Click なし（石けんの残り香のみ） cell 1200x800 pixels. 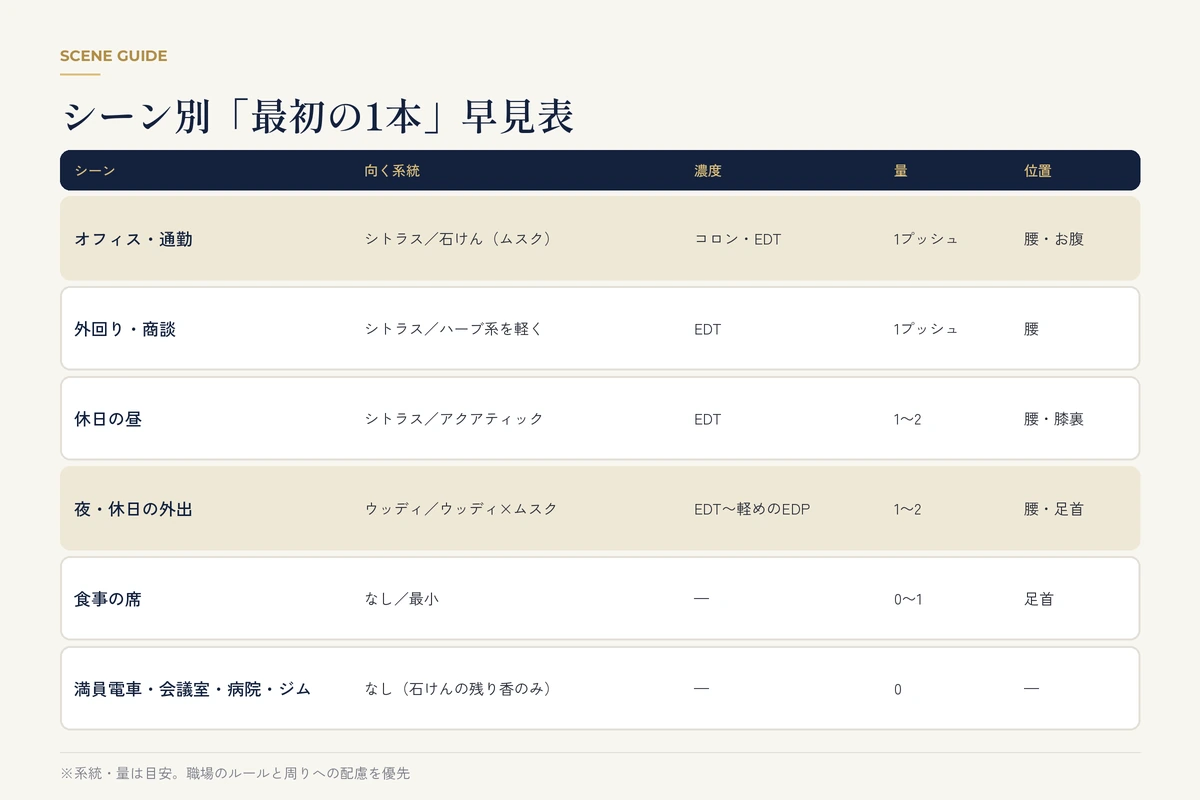tap(459, 689)
